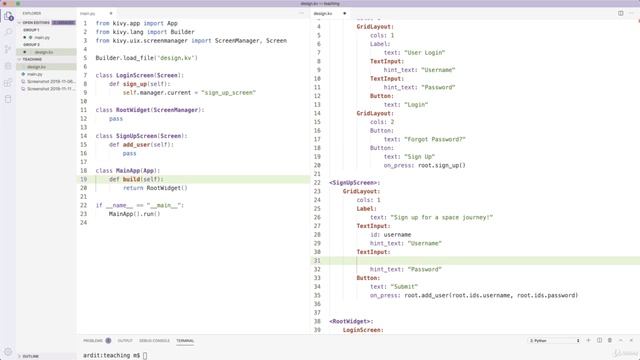
Task: Close the terminal panel
Action: [631, 340]
